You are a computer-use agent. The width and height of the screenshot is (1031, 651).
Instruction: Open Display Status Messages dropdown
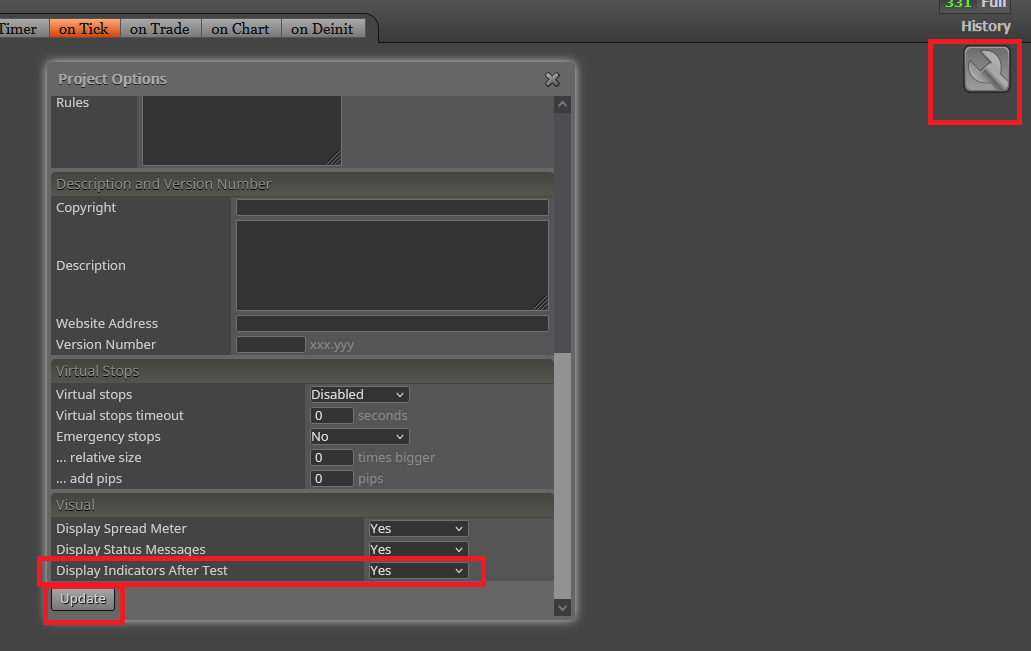pos(418,550)
